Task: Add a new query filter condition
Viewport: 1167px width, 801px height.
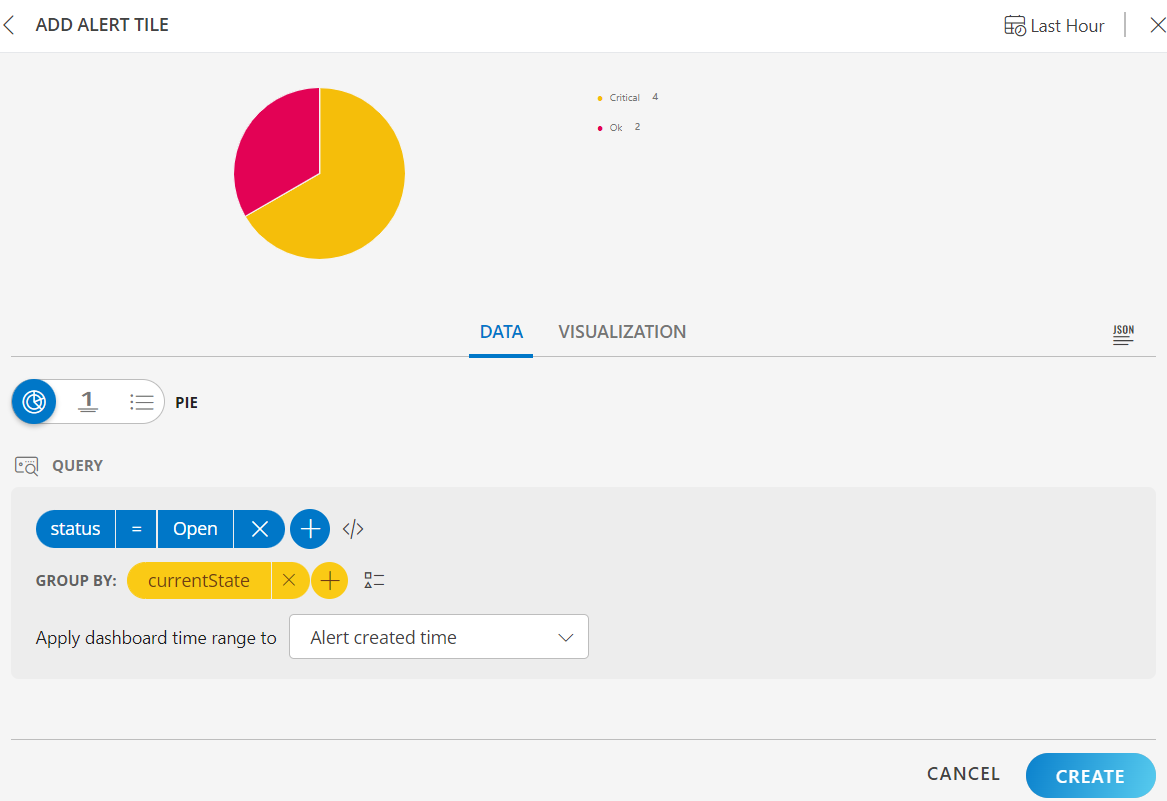Action: (310, 529)
